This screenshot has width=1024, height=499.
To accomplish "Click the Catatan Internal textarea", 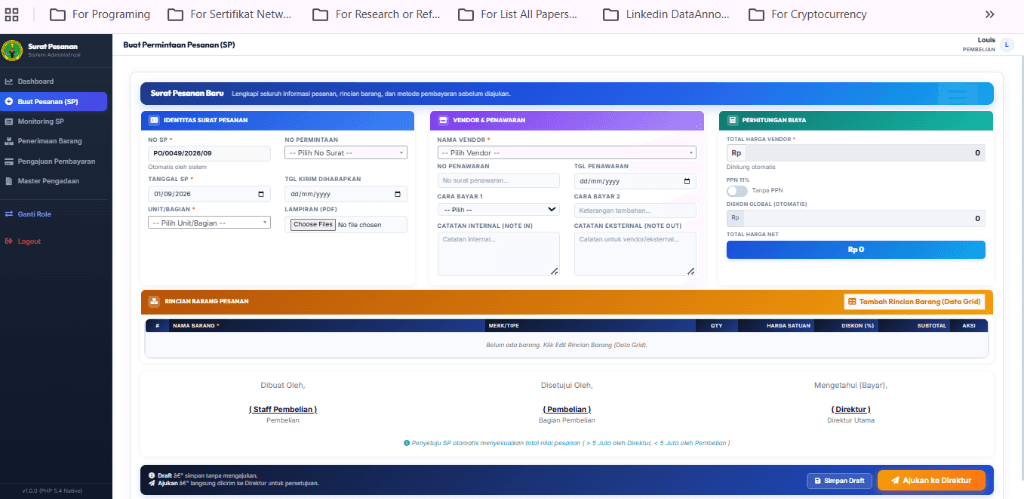I will [499, 254].
